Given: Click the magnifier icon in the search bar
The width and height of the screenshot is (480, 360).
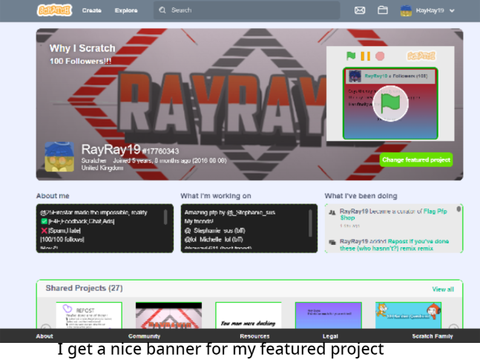Looking at the screenshot, I should 162,10.
